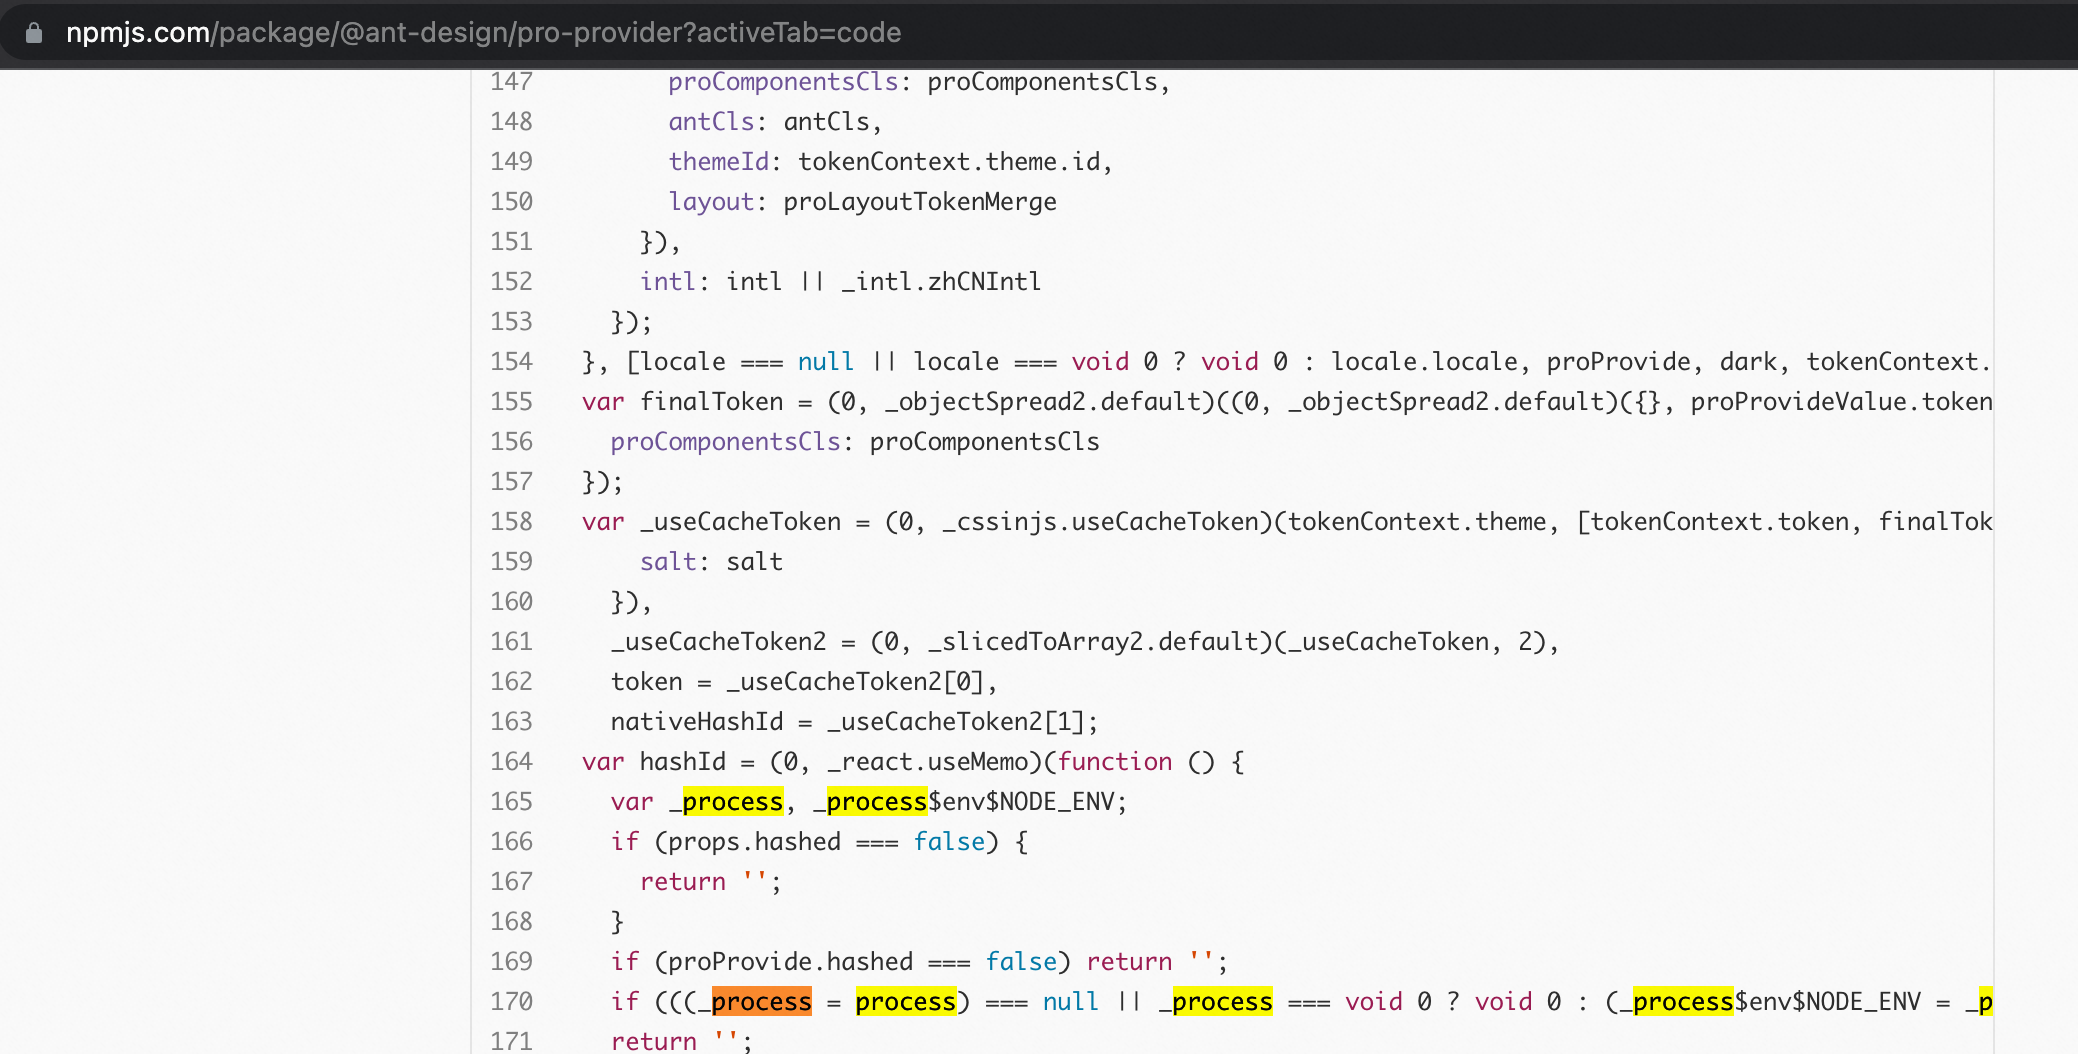2078x1054 pixels.
Task: Click "proComponentsCls" on line 156
Action: tap(725, 441)
